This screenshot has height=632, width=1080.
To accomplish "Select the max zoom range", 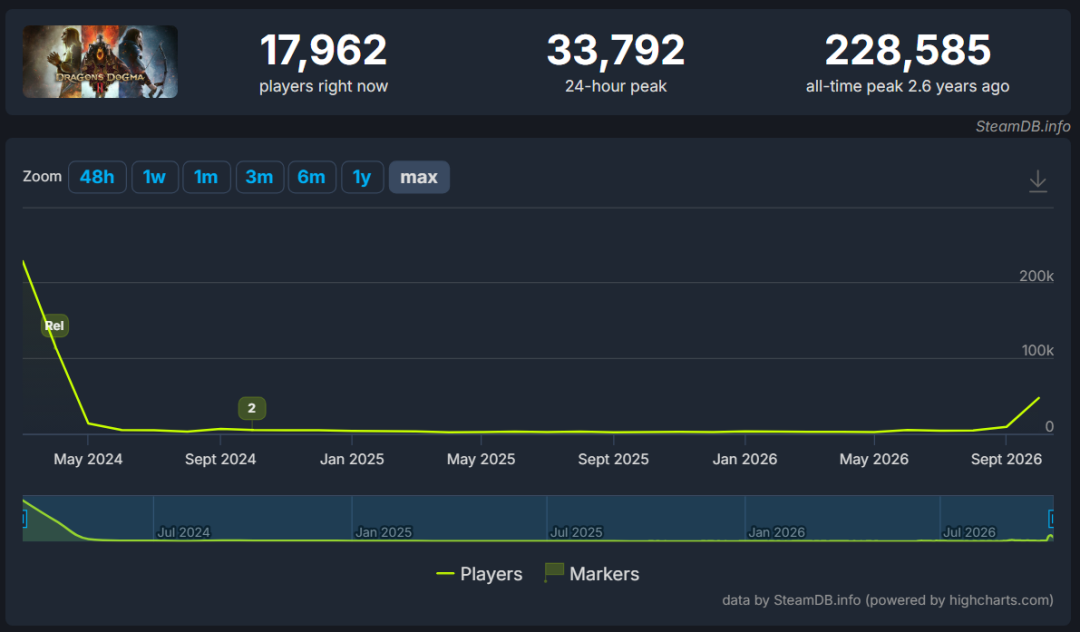I will [419, 177].
